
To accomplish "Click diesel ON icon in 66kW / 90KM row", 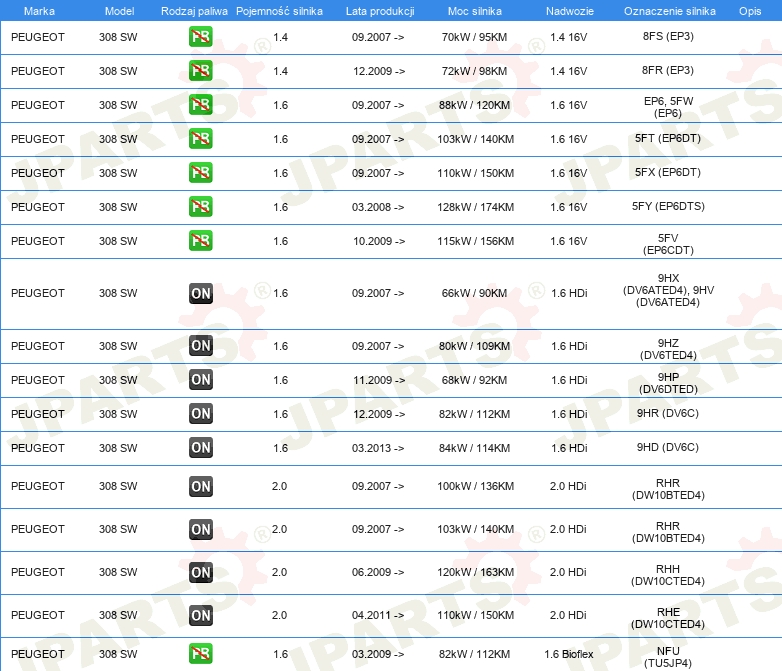I will [200, 293].
